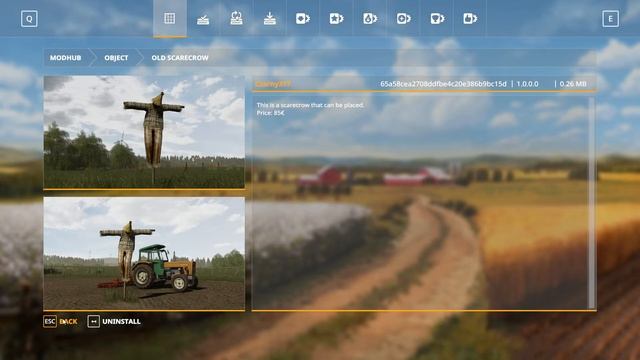
Task: Click the ESC key icon
Action: point(50,322)
